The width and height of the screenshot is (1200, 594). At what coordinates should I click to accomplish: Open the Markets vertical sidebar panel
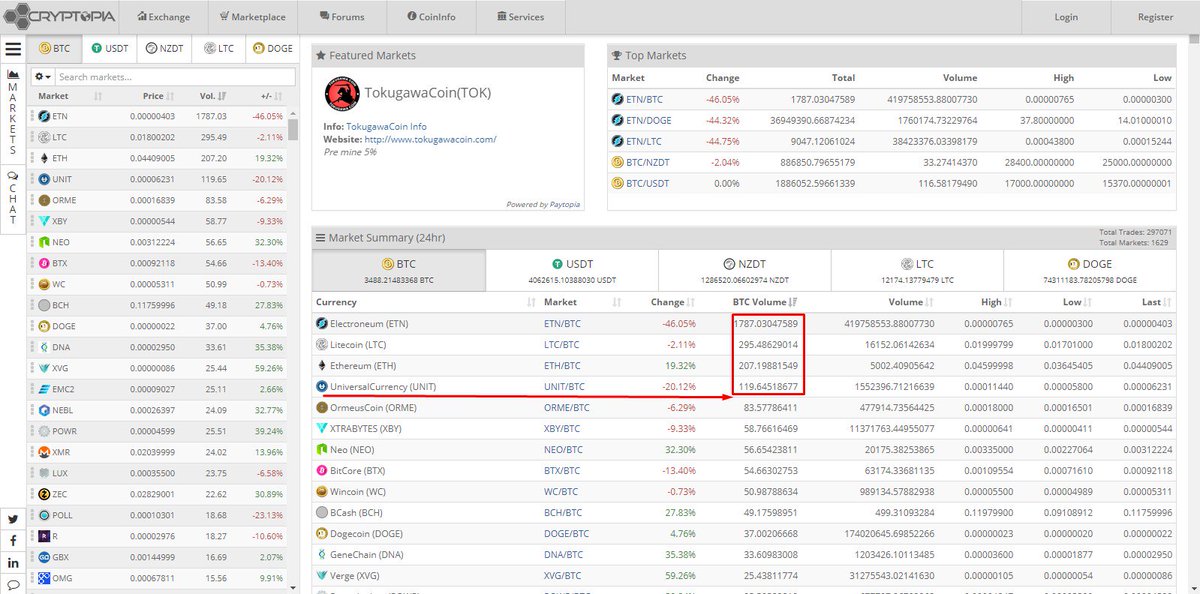pos(13,111)
